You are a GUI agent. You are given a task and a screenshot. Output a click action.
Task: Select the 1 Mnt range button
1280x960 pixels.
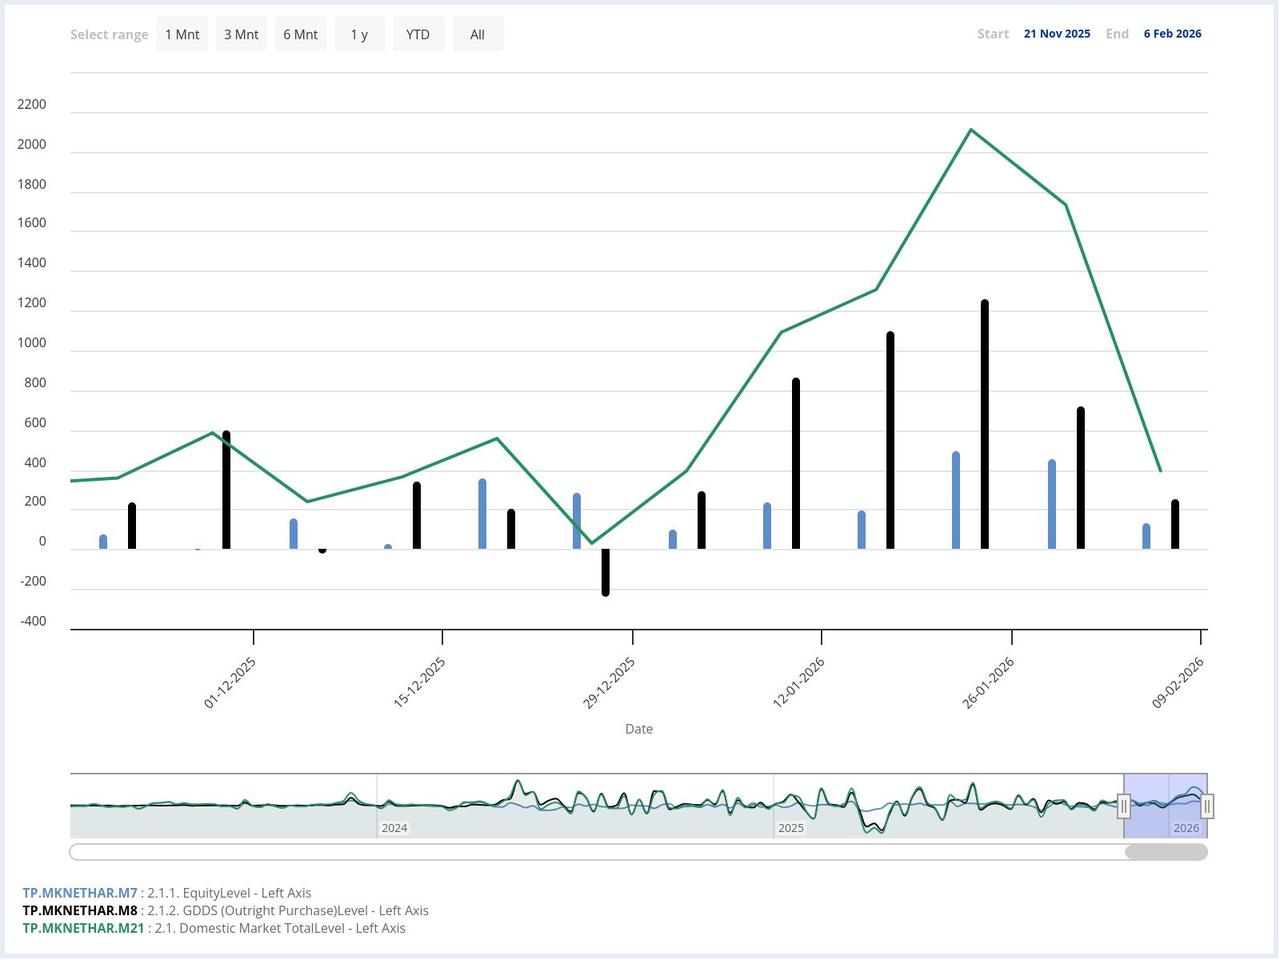(182, 34)
